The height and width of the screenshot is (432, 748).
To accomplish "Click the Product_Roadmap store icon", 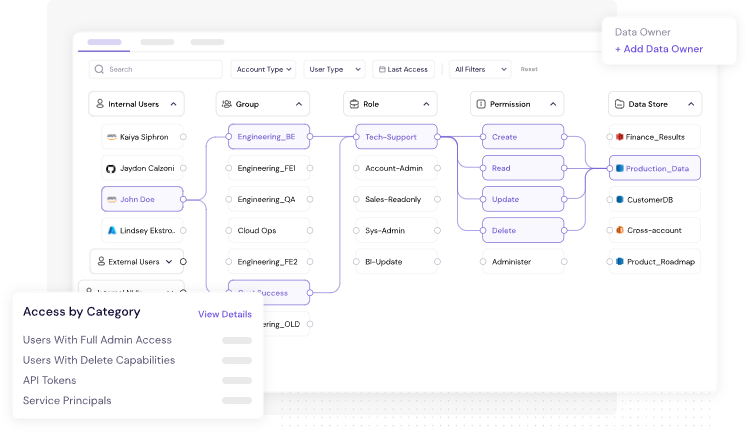I will pyautogui.click(x=620, y=261).
